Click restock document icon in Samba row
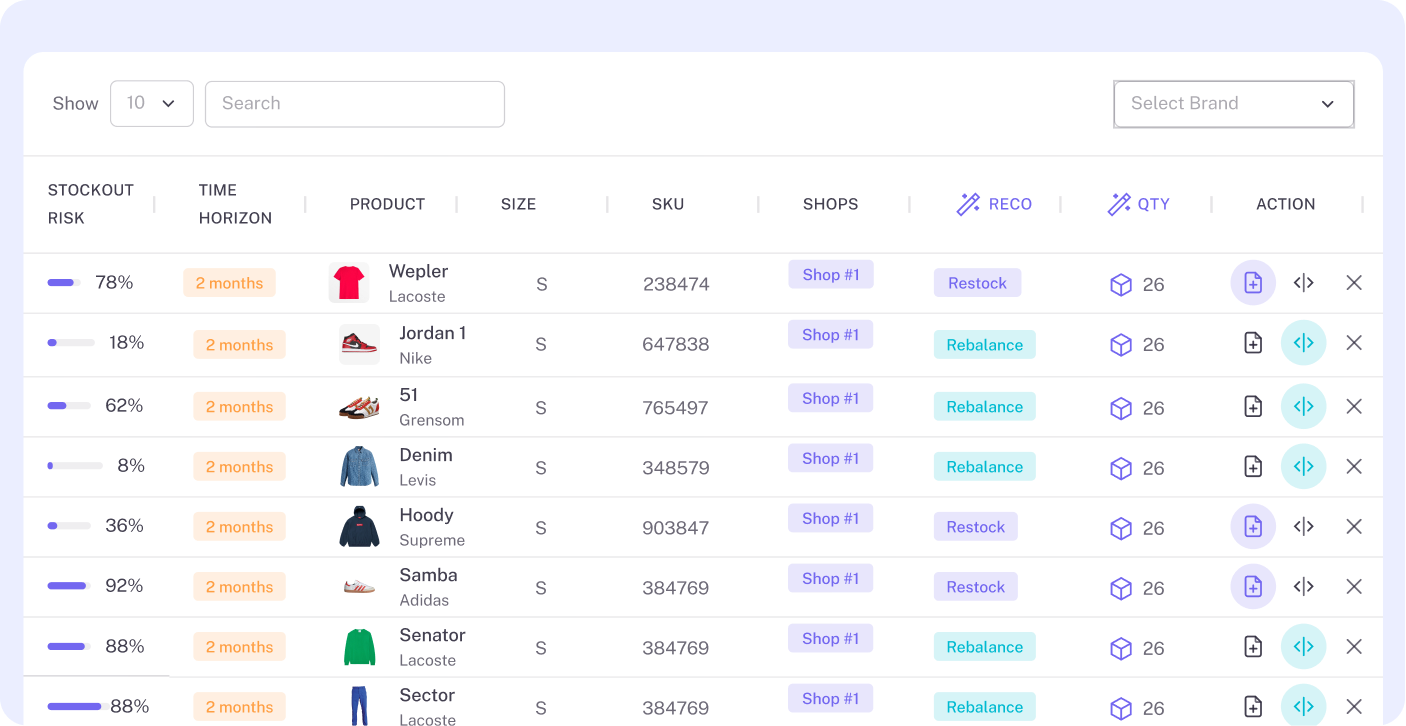The width and height of the screenshot is (1406, 726). [x=1252, y=587]
